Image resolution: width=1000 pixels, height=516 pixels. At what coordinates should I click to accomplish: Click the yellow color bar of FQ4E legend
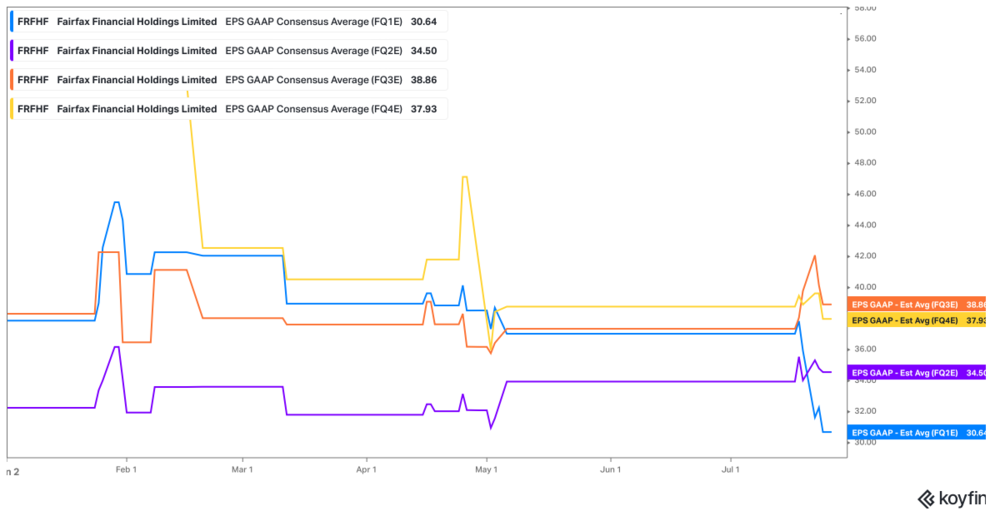pos(11,109)
